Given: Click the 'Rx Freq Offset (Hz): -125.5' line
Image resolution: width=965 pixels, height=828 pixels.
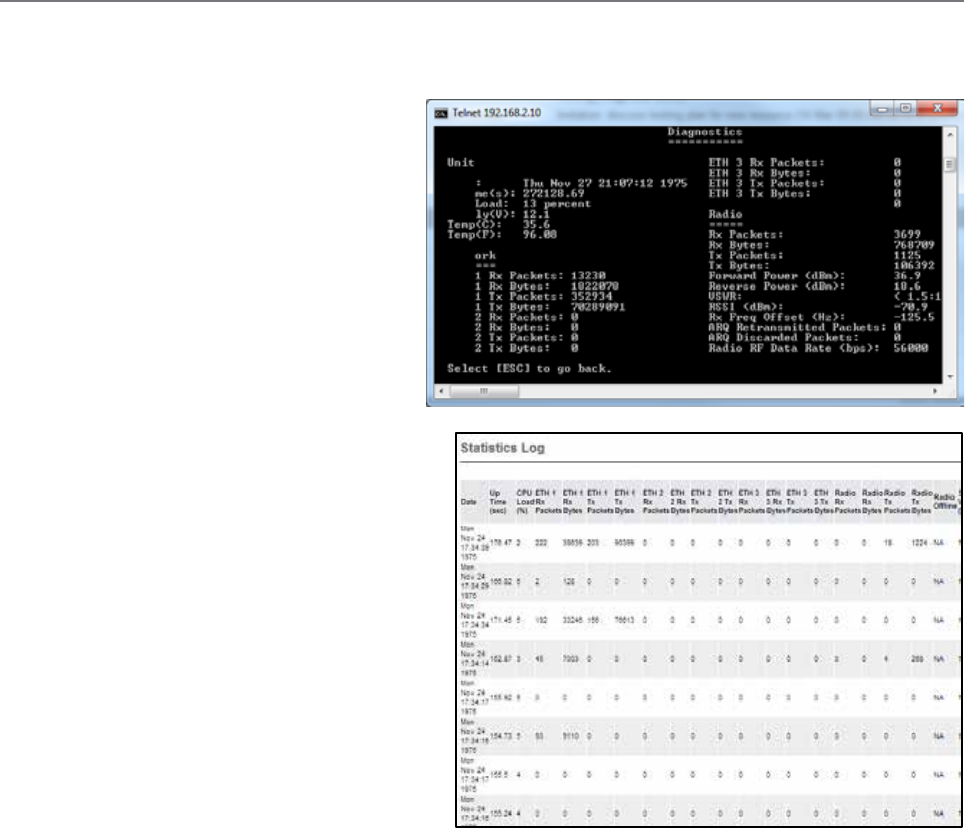Looking at the screenshot, I should point(822,317).
